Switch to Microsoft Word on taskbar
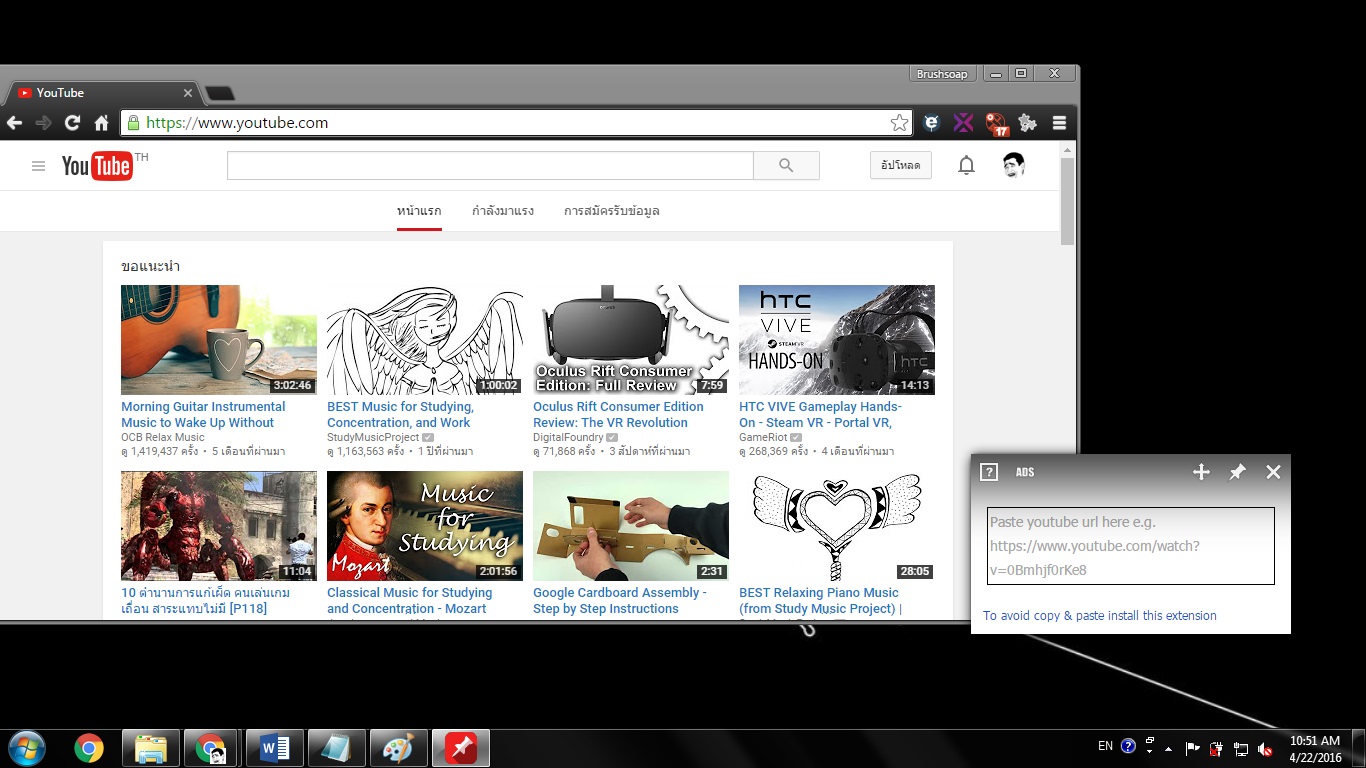Screen dimensions: 1366x768 tap(275, 748)
